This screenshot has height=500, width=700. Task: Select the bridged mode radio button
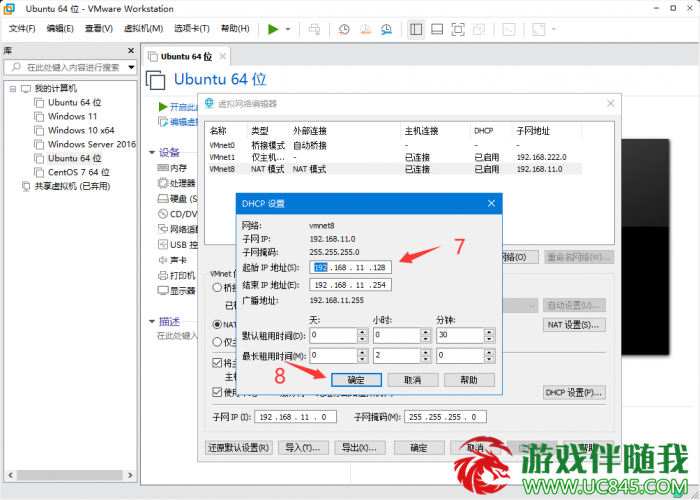(217, 288)
